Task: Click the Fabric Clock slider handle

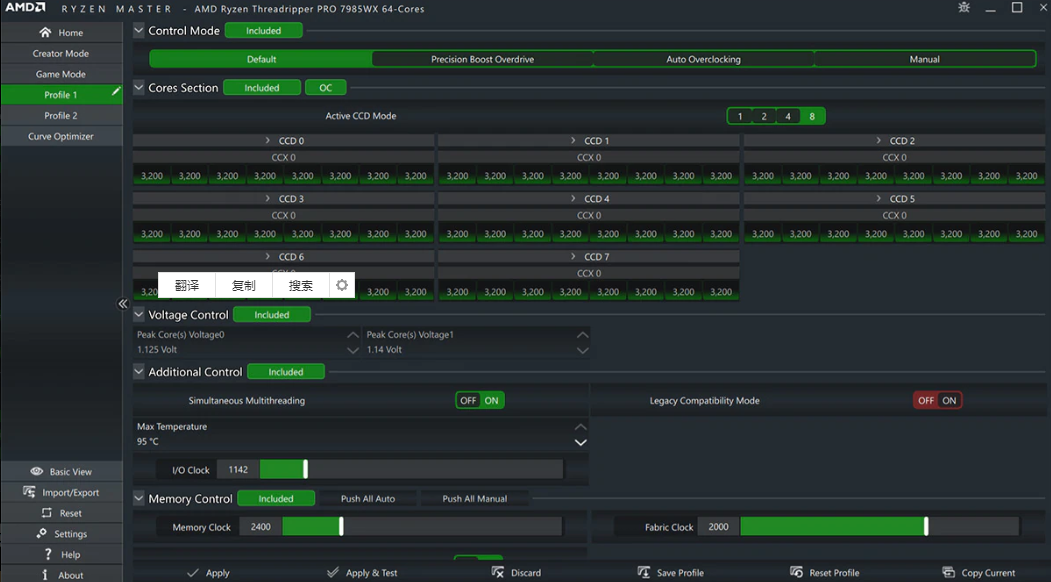Action: coord(926,526)
